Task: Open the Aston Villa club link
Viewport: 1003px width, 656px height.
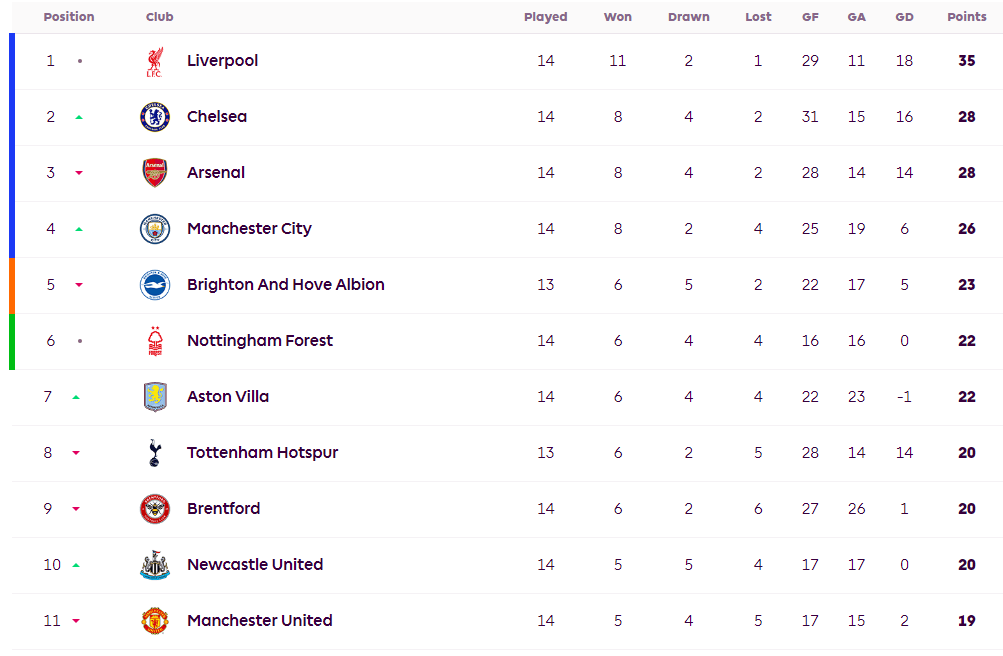Action: pos(228,397)
